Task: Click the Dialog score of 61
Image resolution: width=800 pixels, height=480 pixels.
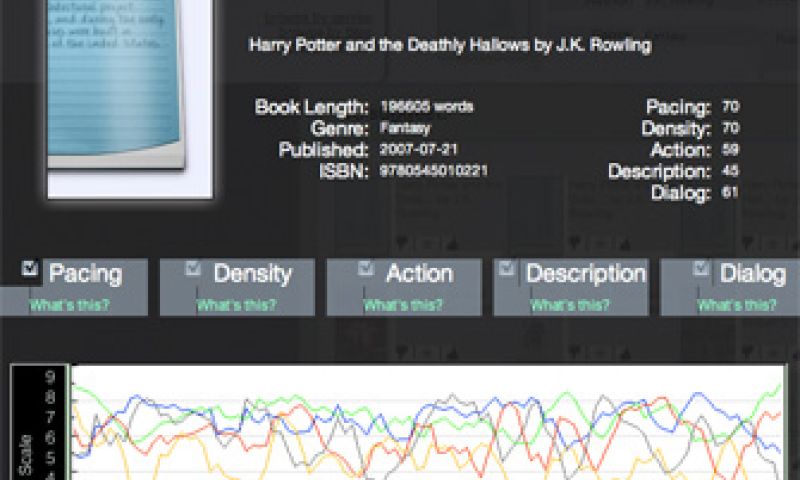Action: [x=729, y=192]
